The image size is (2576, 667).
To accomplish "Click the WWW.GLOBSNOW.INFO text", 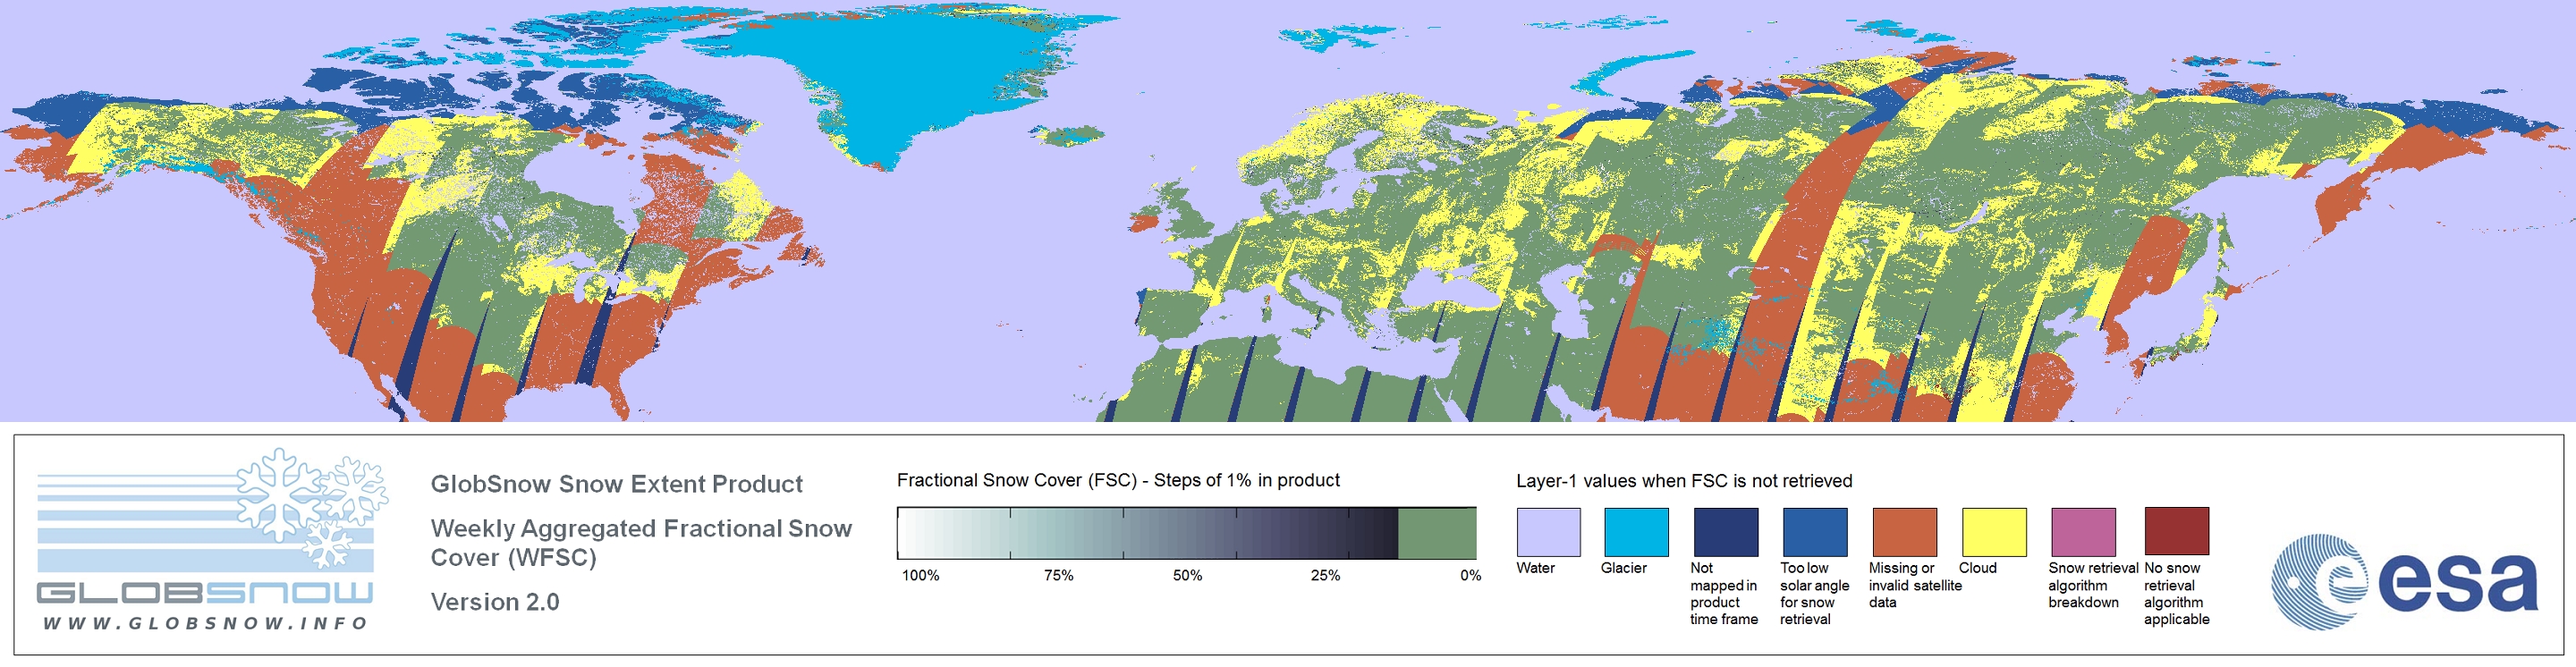I will 205,623.
